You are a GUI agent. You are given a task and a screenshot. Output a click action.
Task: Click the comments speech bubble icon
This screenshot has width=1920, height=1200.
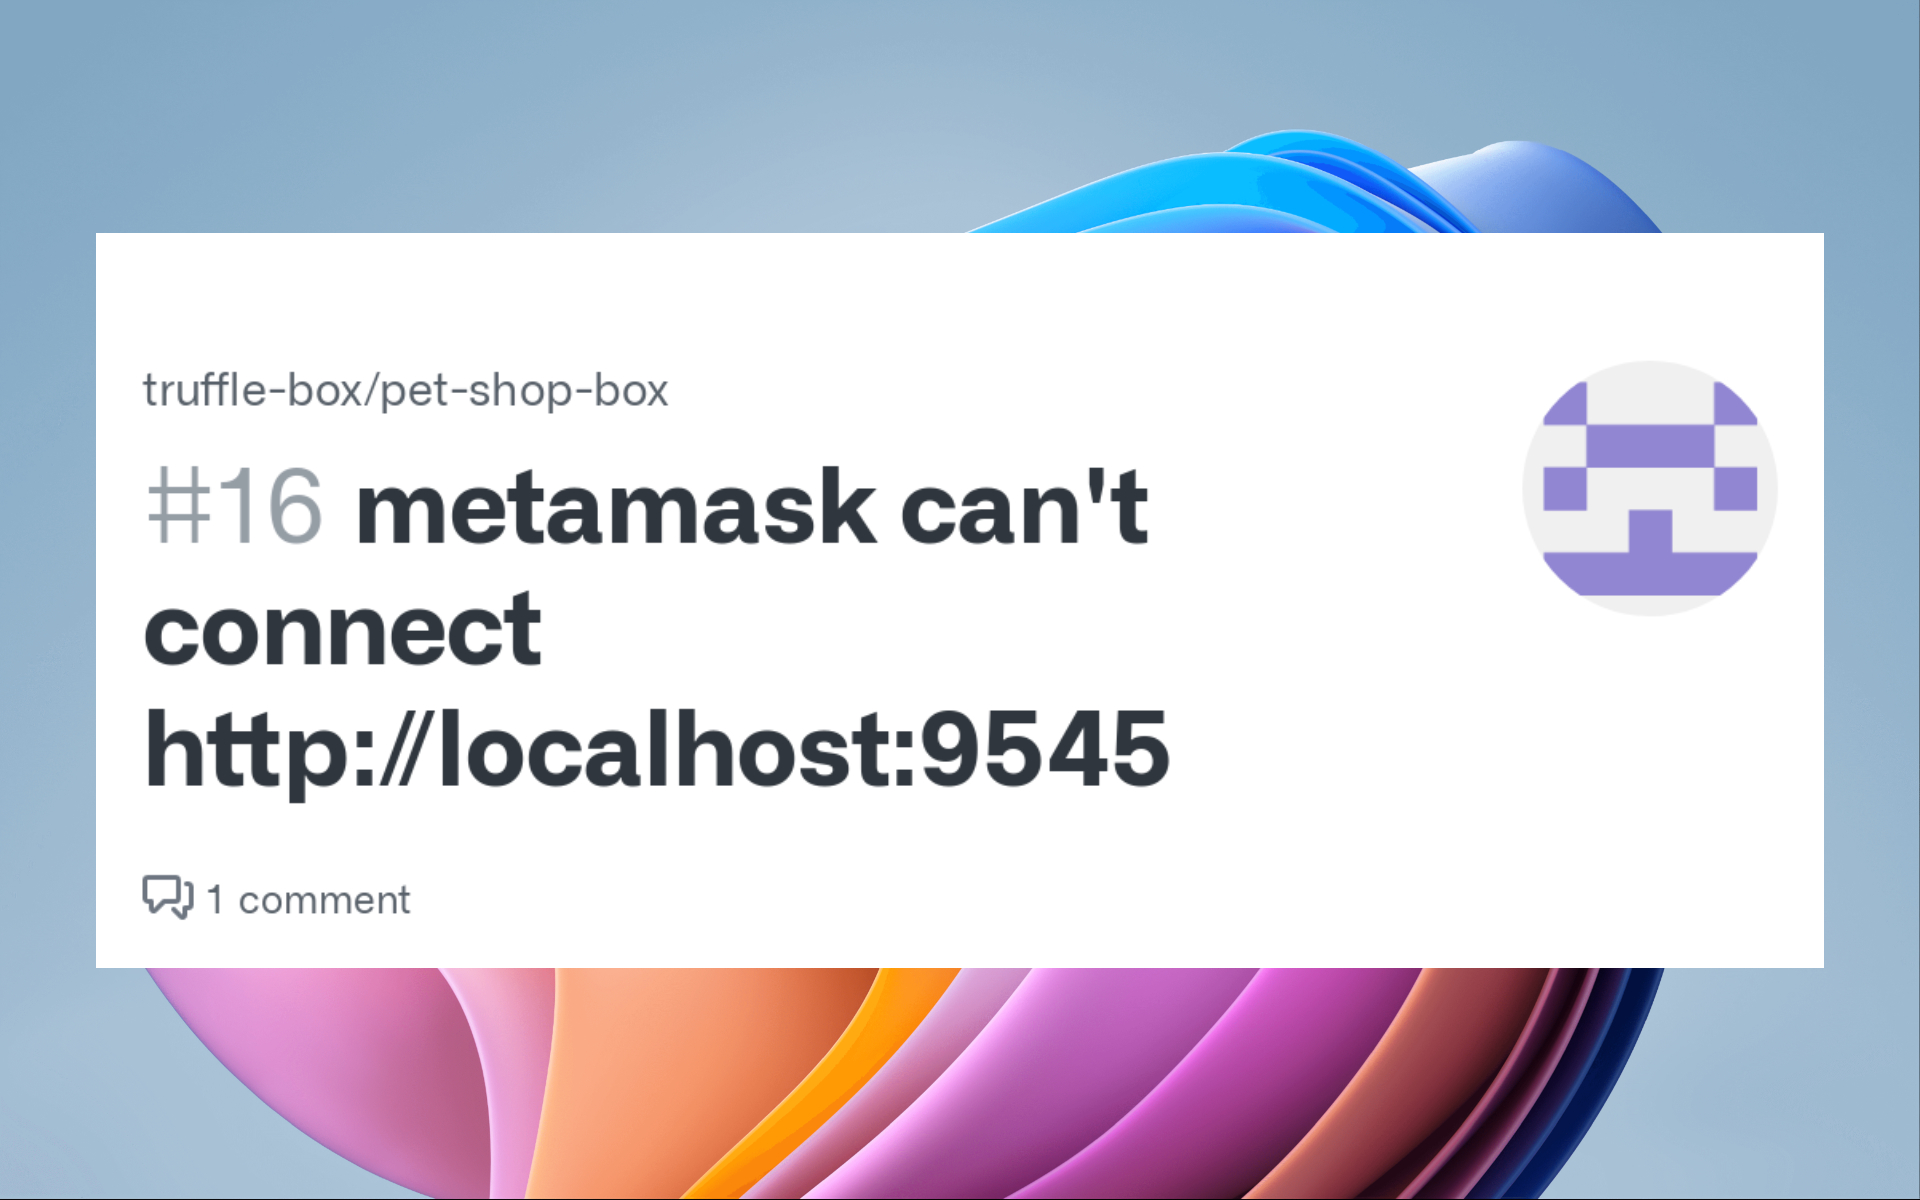(x=167, y=897)
